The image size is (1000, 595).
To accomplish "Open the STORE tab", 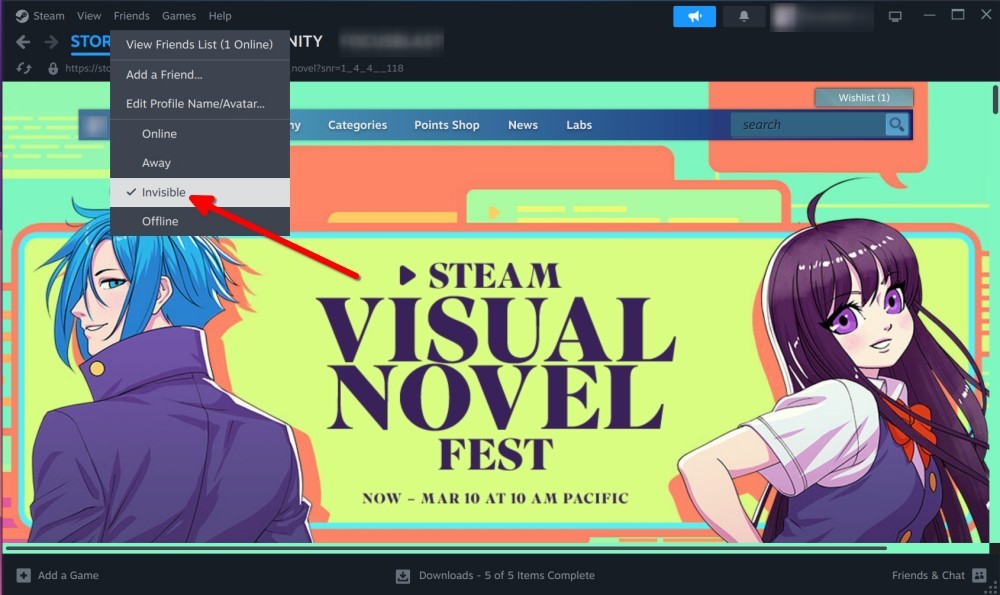I will point(90,42).
